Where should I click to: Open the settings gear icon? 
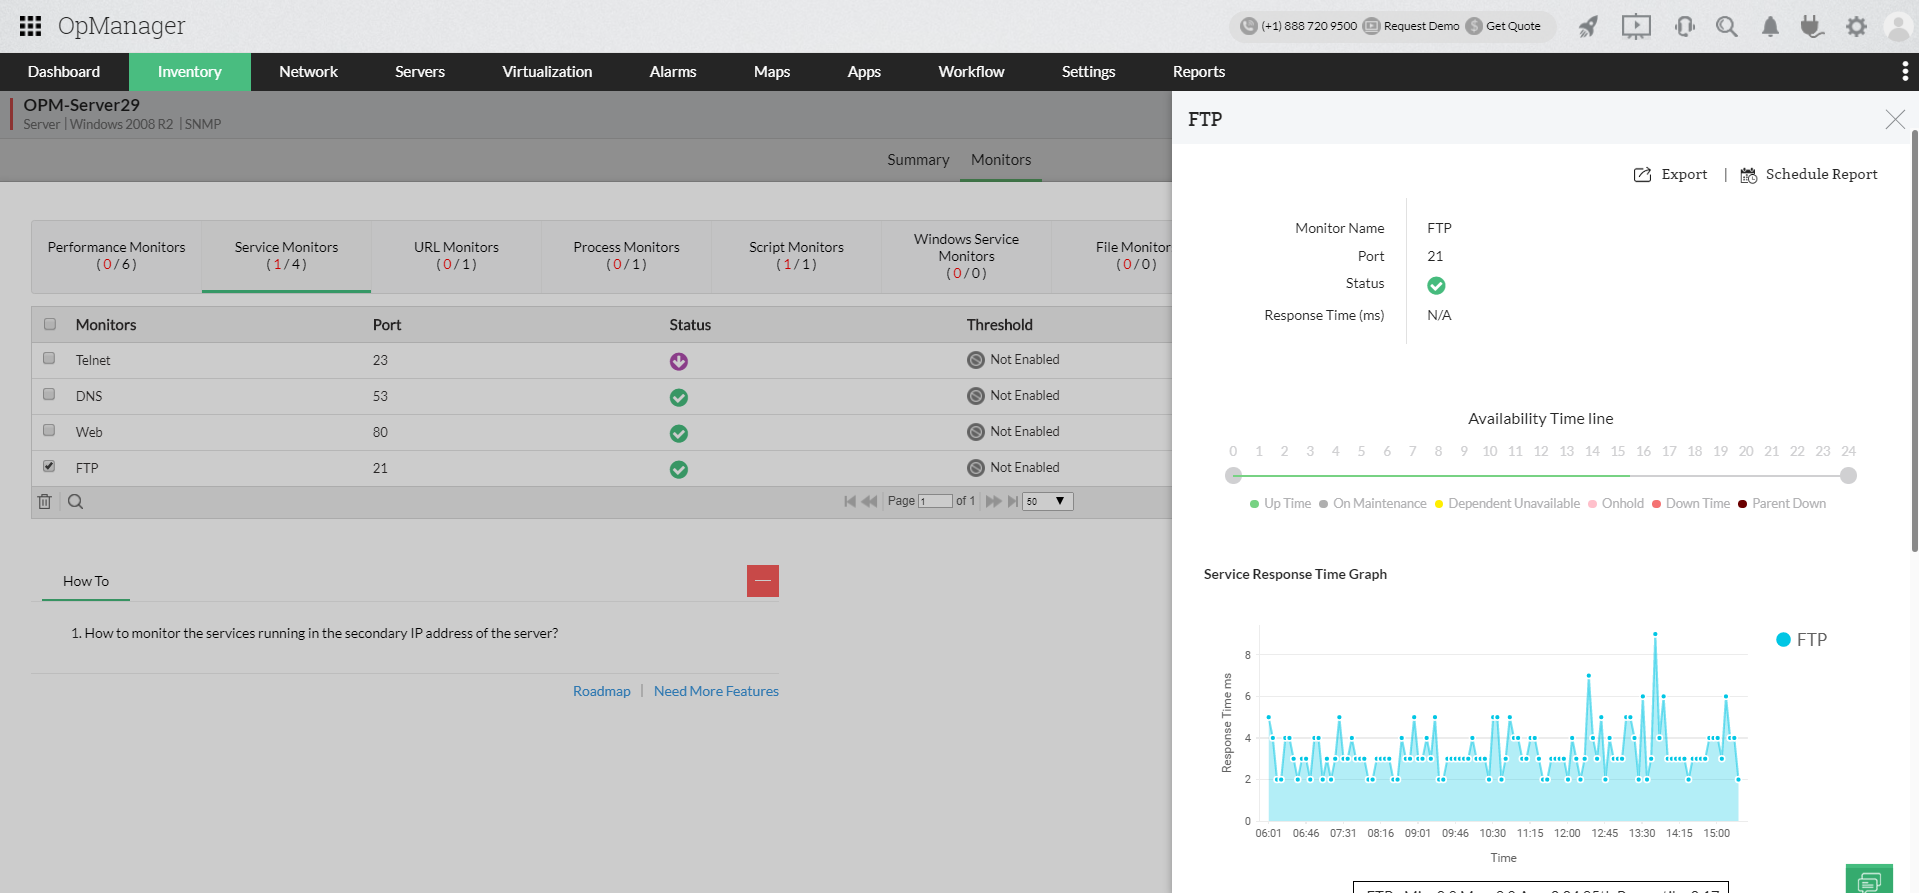[1856, 26]
